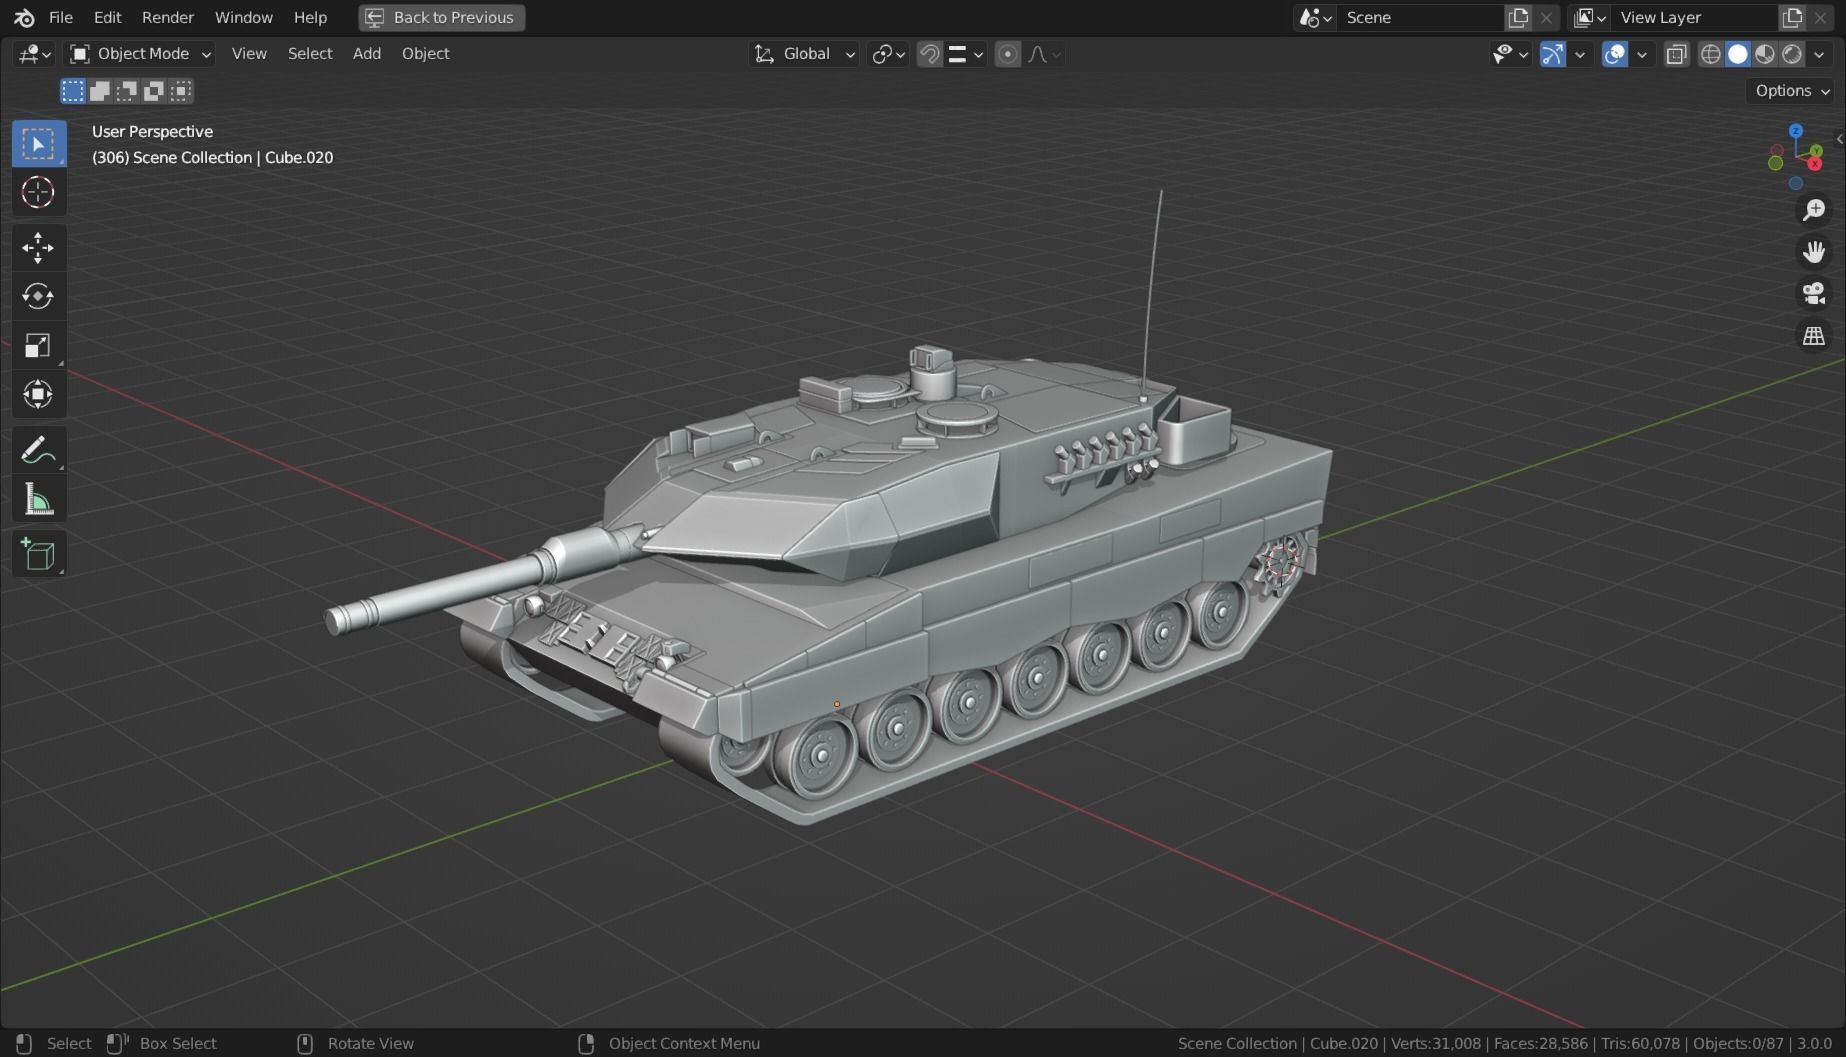Switch to solid viewport shading
Screen dimensions: 1846x1057
[x=1738, y=54]
